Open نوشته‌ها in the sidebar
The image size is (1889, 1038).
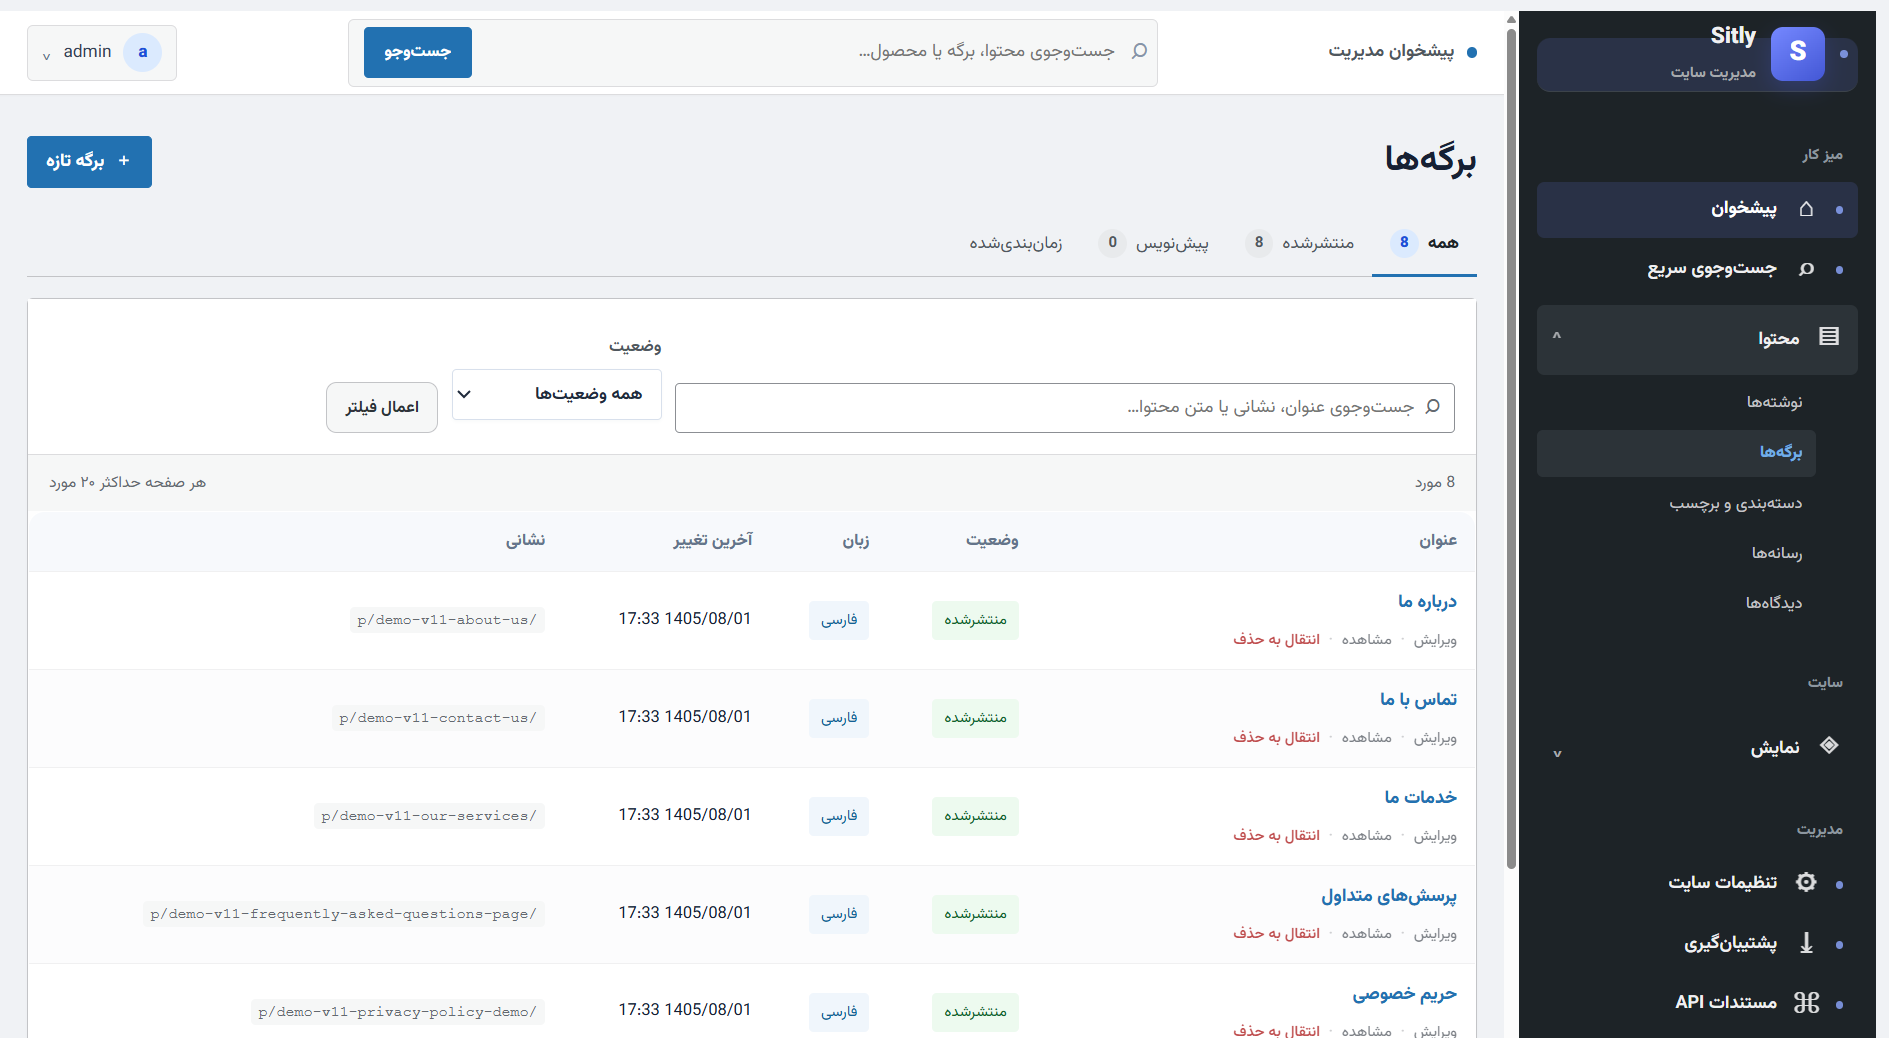pos(1774,402)
